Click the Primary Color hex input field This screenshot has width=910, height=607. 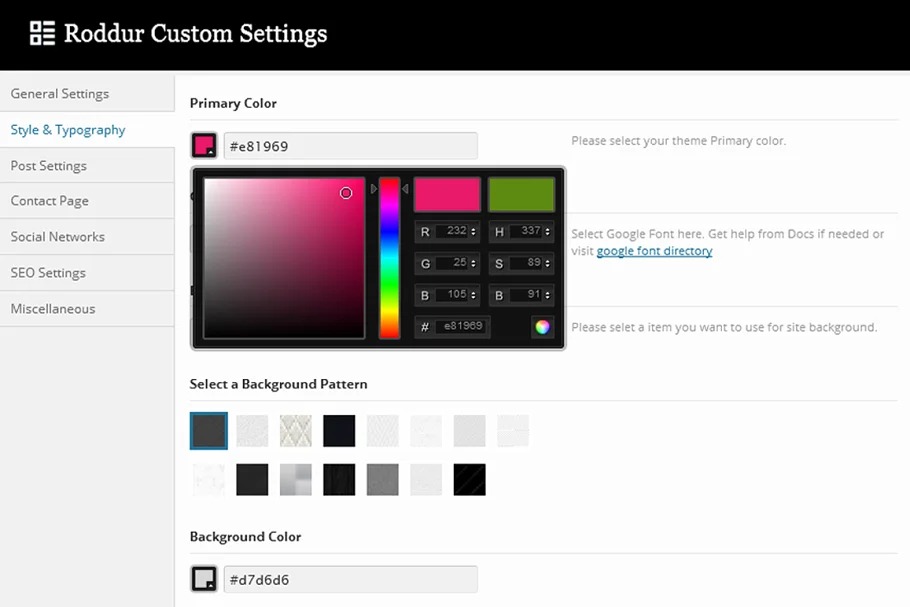350,146
